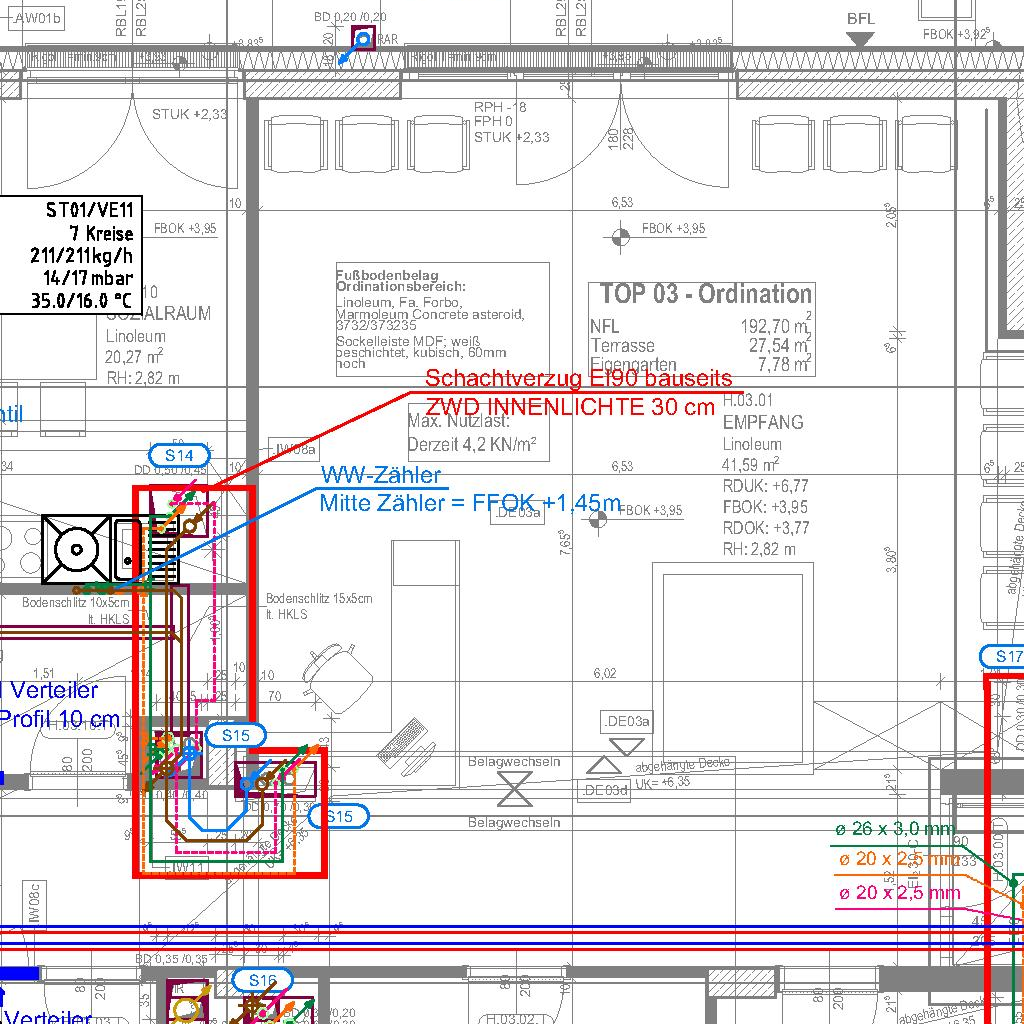This screenshot has width=1024, height=1024.
Task: Click the 'Derzeit 4,2 KN/m²' value
Action: [x=472, y=445]
